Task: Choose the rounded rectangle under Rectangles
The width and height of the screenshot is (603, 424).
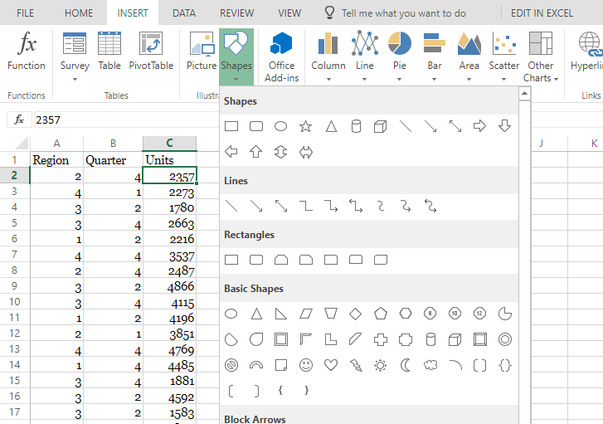Action: tap(256, 260)
